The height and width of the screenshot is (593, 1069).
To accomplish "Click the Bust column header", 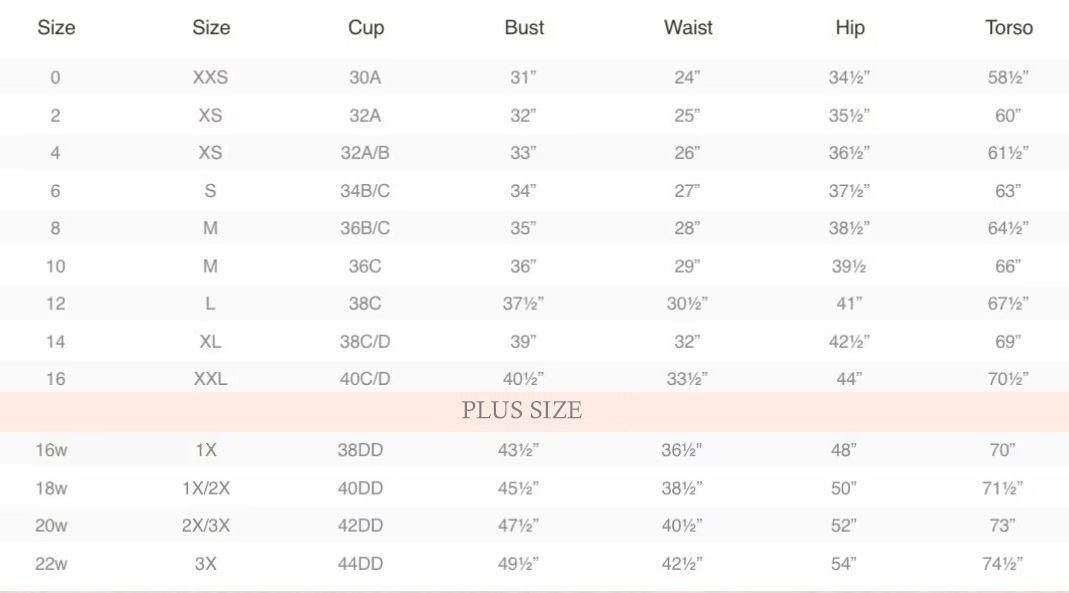I will point(524,28).
